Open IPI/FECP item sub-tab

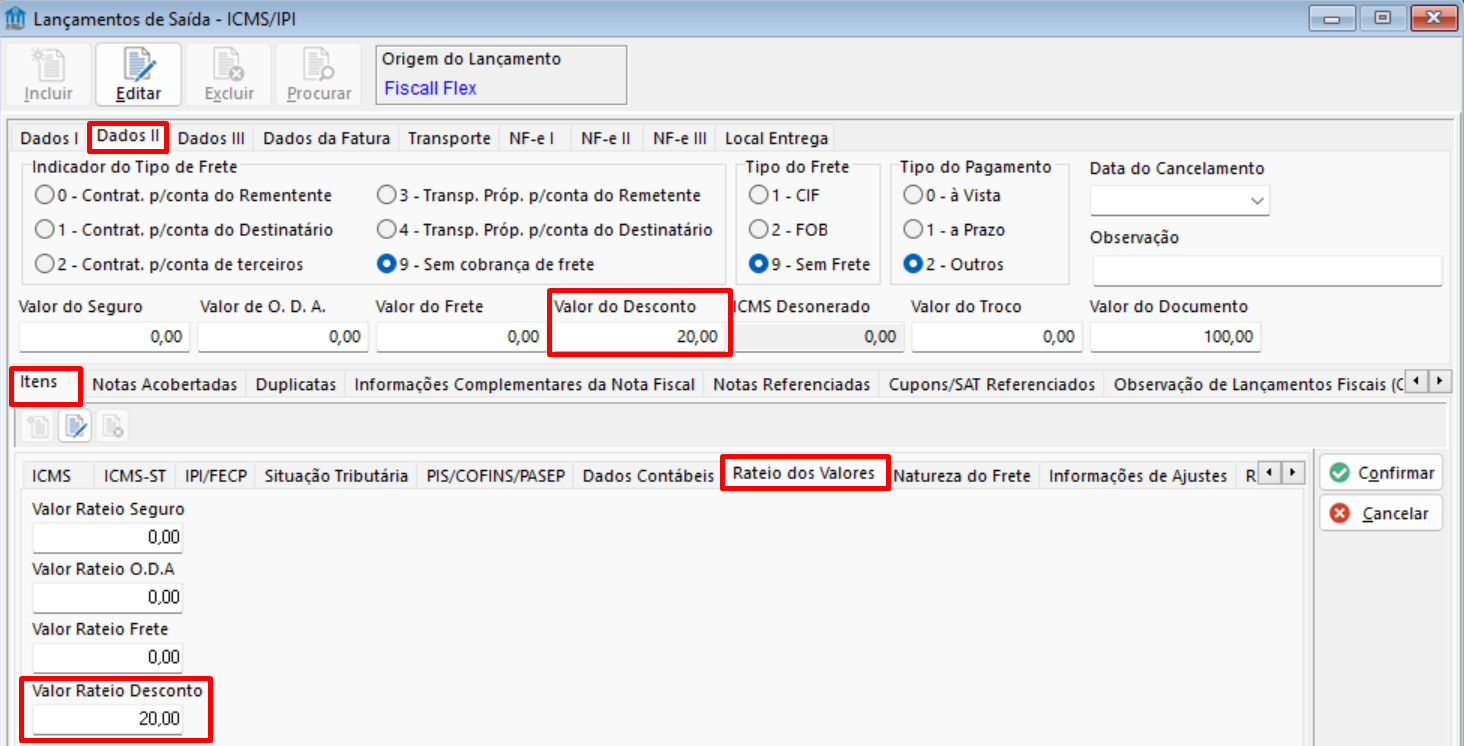pos(216,476)
